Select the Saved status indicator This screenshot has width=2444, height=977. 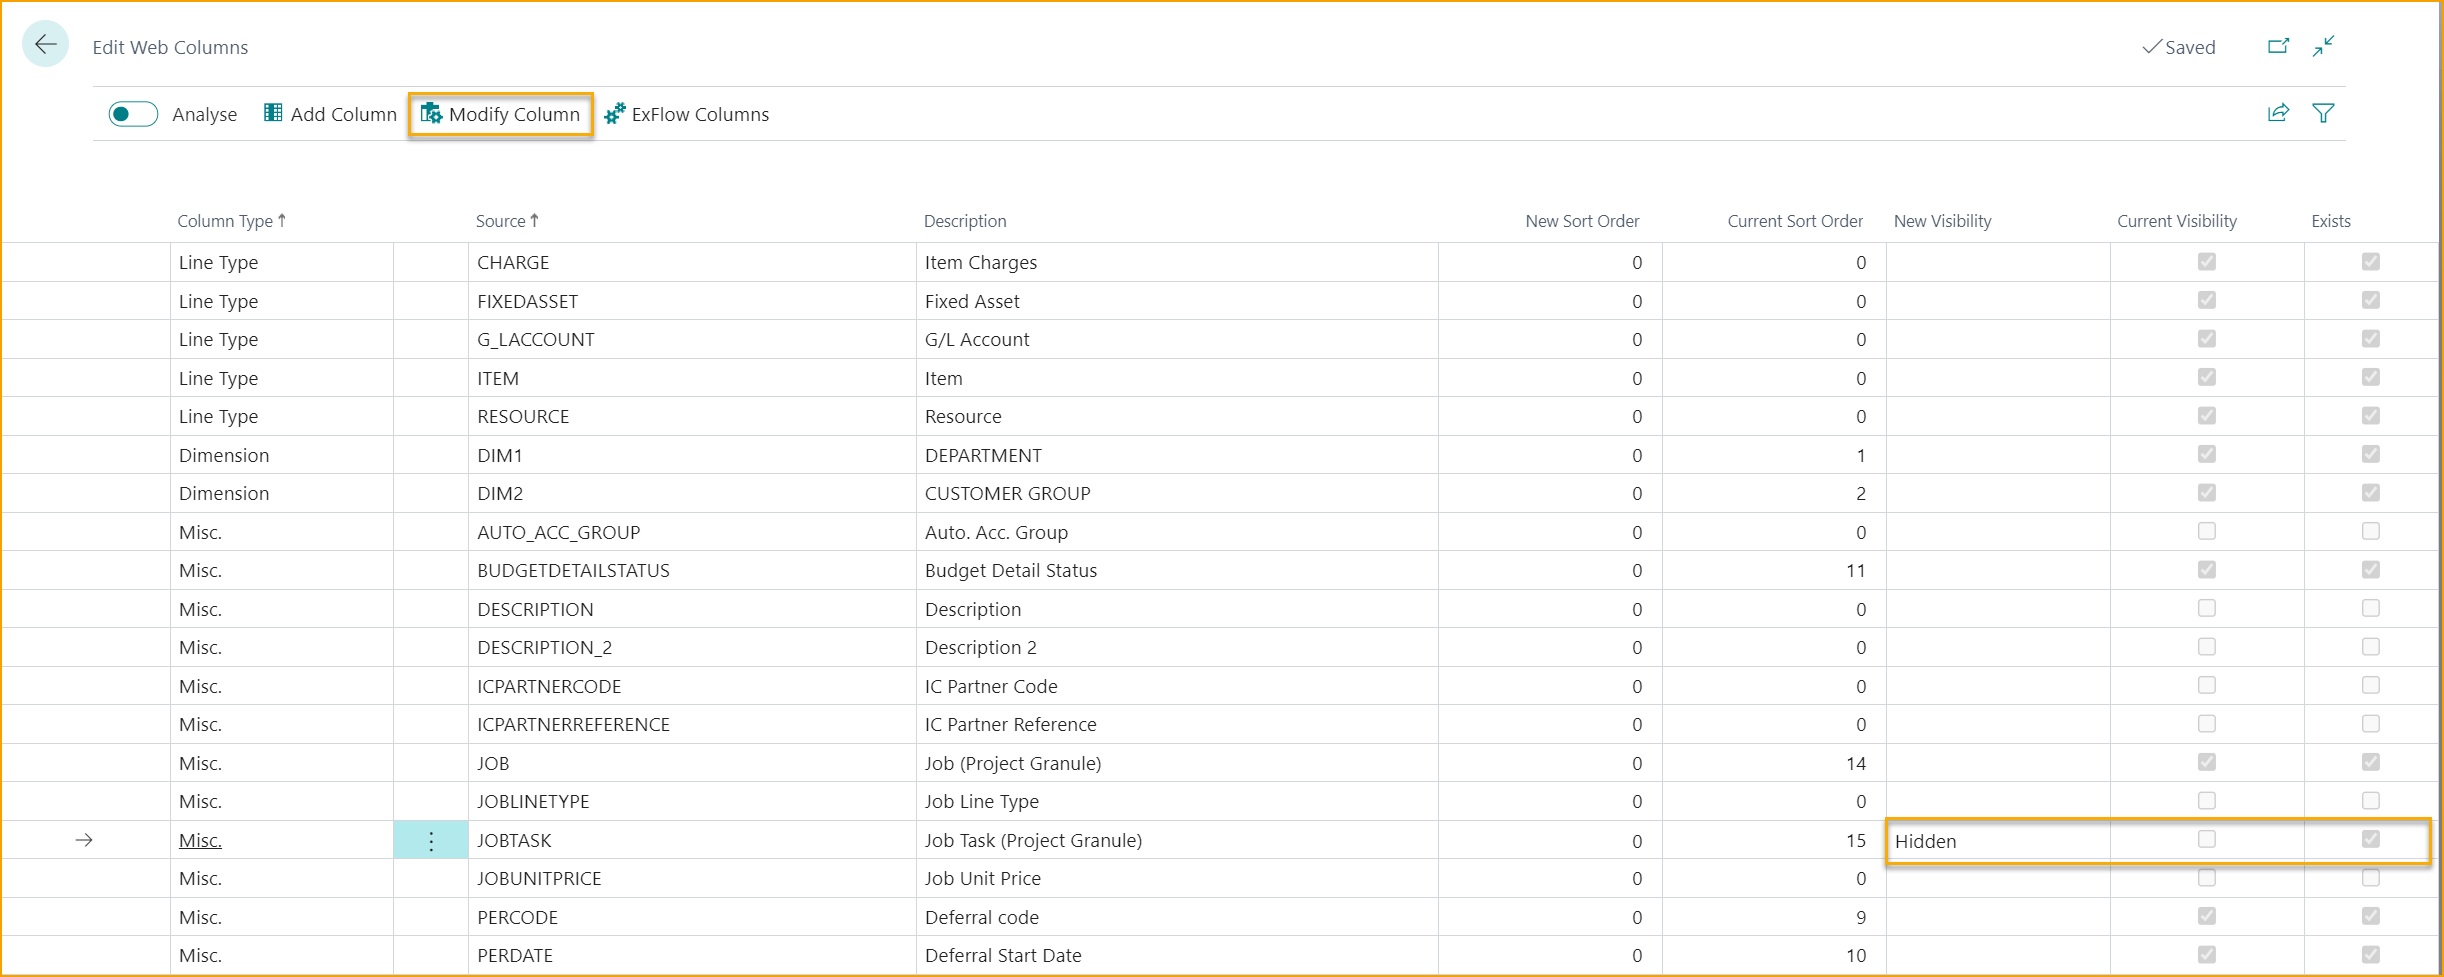point(2179,47)
